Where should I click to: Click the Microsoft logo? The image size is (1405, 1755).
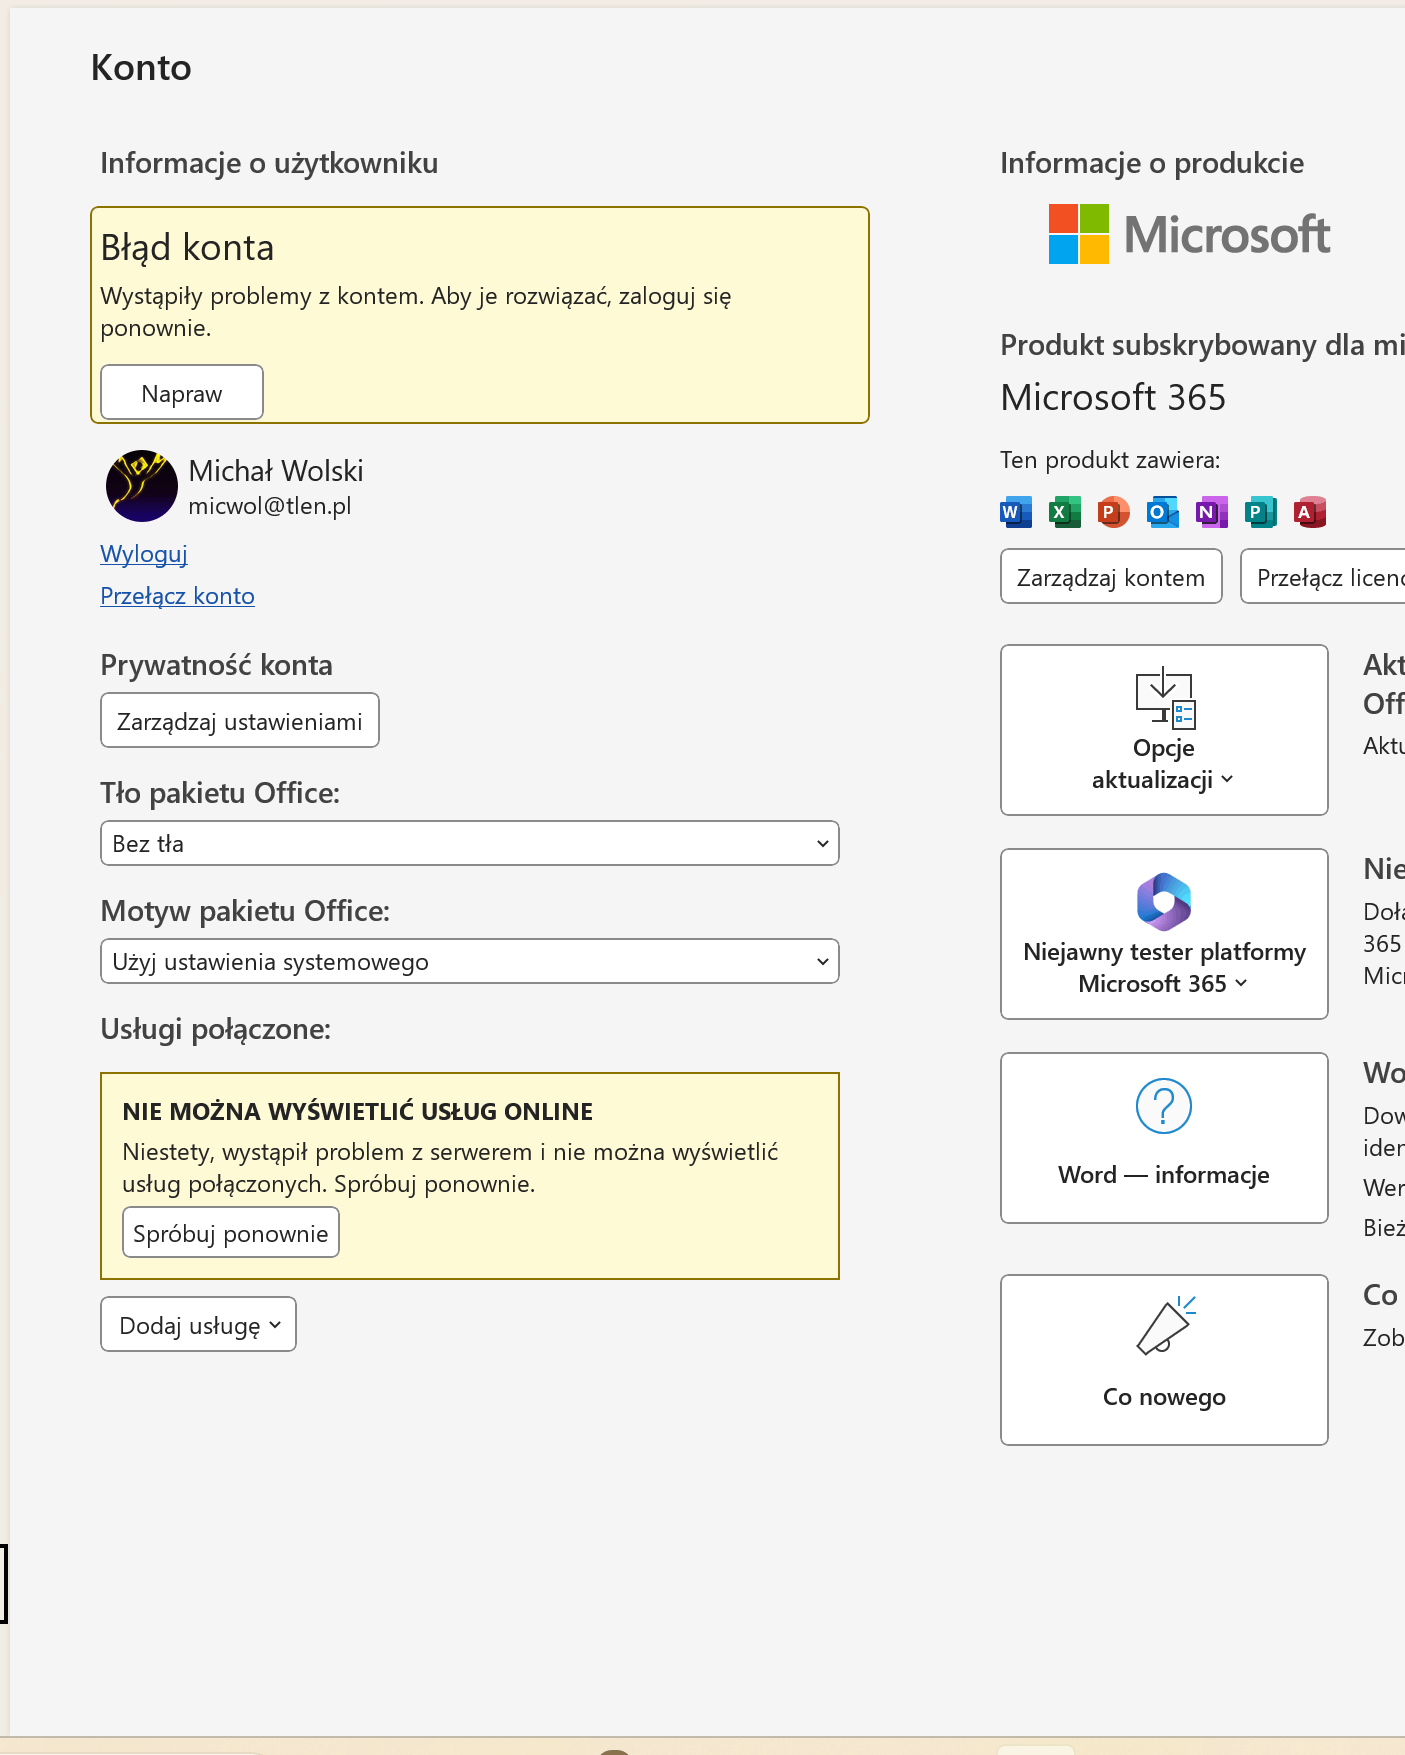tap(1189, 235)
